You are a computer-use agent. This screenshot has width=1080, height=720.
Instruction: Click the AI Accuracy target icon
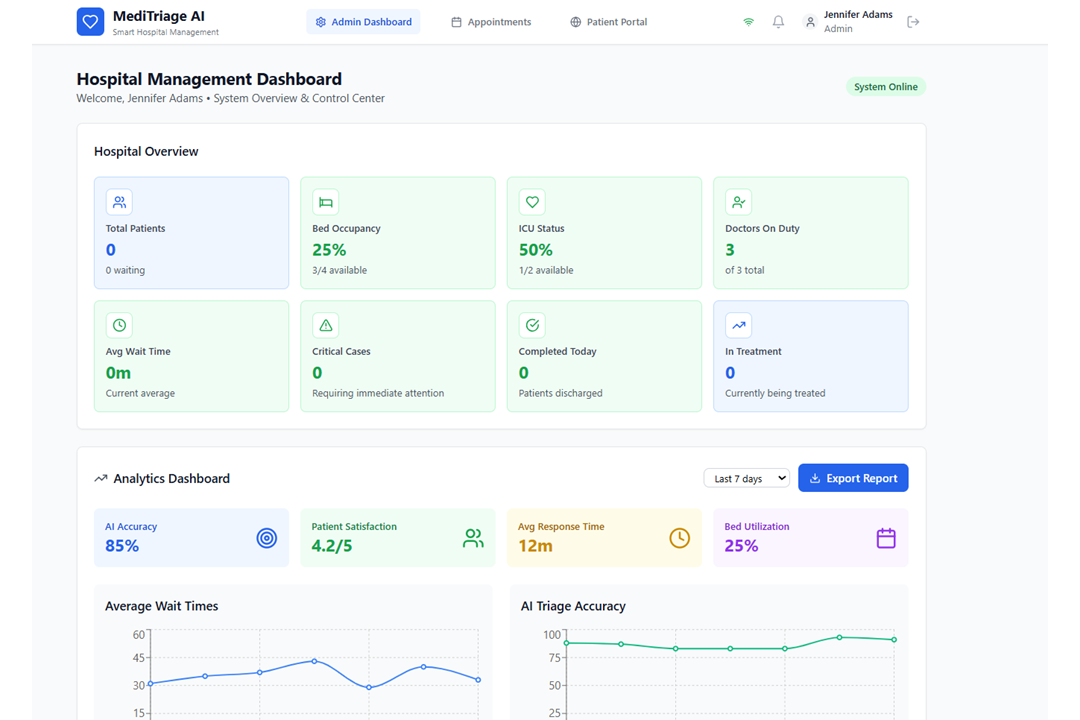pyautogui.click(x=267, y=538)
